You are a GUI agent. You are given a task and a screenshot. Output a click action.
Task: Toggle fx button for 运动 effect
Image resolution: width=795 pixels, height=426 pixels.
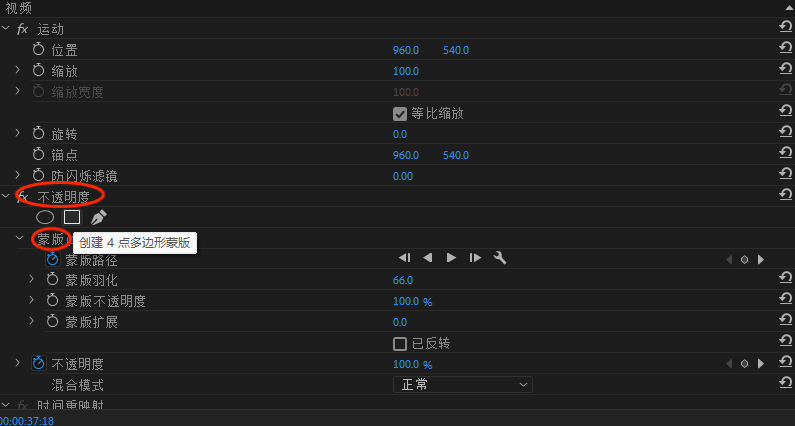pyautogui.click(x=22, y=29)
